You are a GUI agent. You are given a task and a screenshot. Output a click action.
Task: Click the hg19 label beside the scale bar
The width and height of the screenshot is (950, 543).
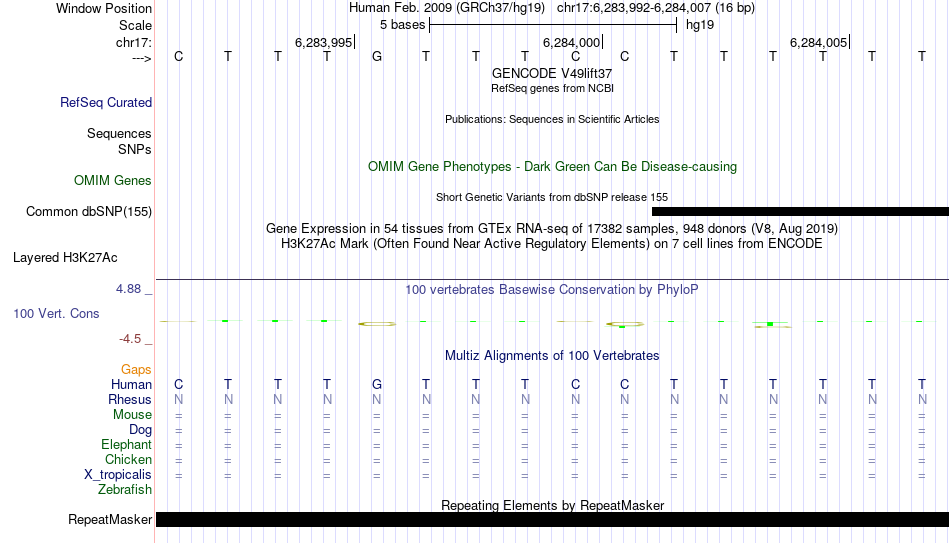tap(700, 25)
